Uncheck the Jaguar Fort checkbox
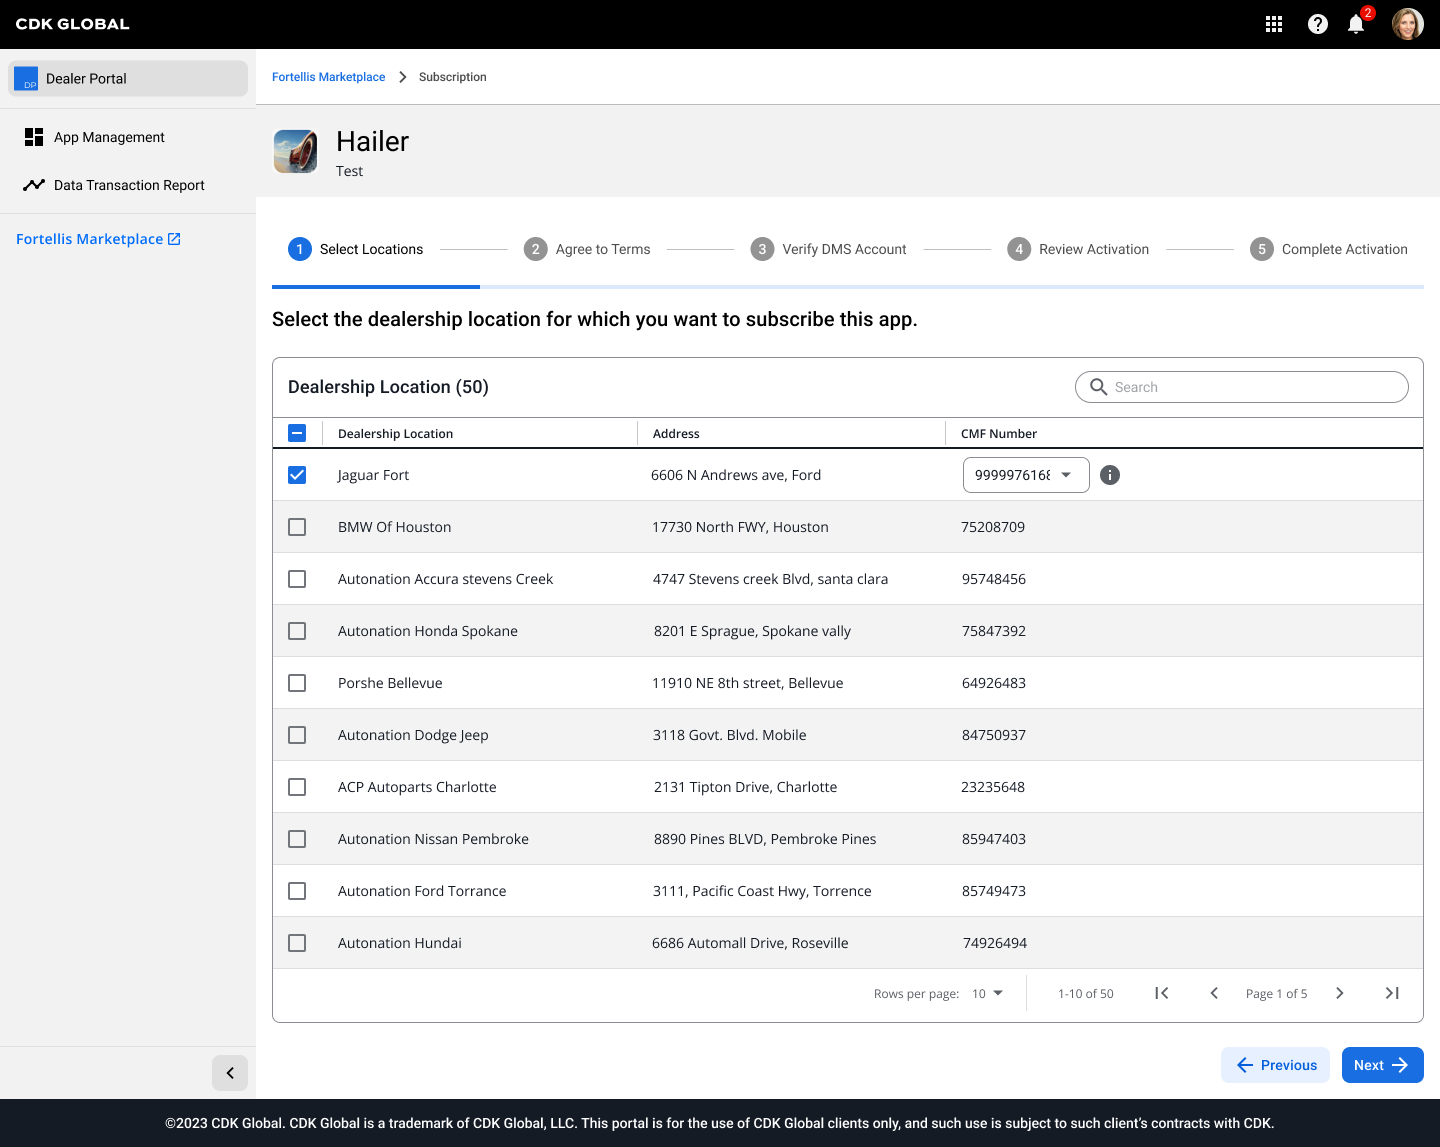1440x1147 pixels. click(297, 475)
